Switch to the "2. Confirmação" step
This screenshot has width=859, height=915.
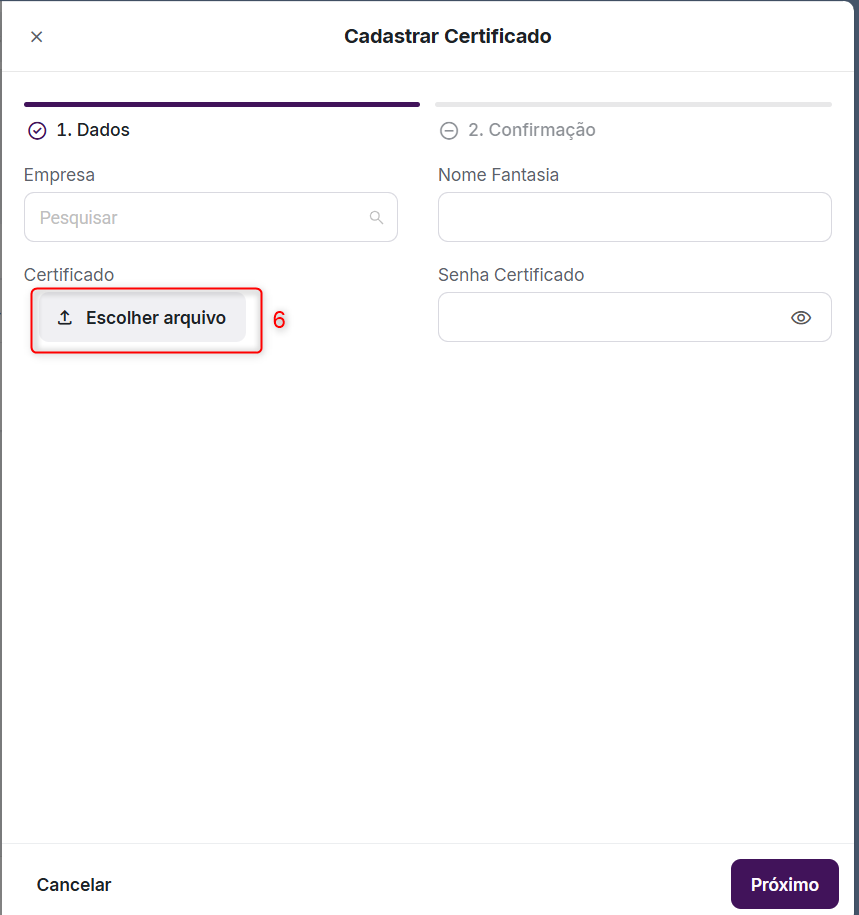coord(531,130)
